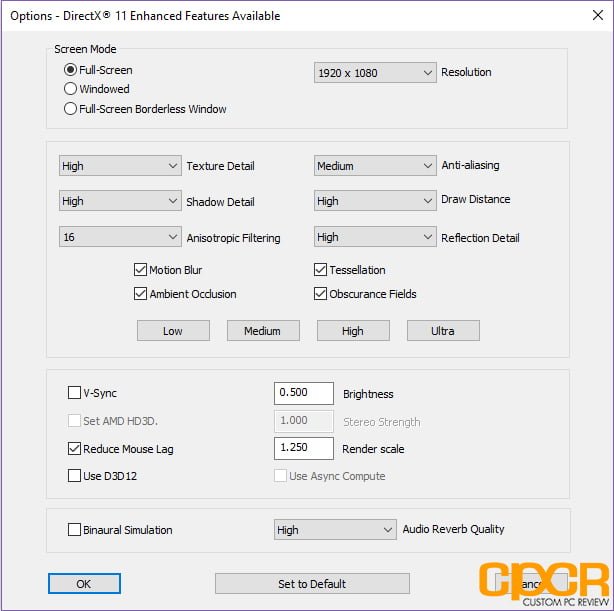Choose Full-Screen Borderless Window mode
Viewport: 614px width, 611px height.
coord(70,108)
